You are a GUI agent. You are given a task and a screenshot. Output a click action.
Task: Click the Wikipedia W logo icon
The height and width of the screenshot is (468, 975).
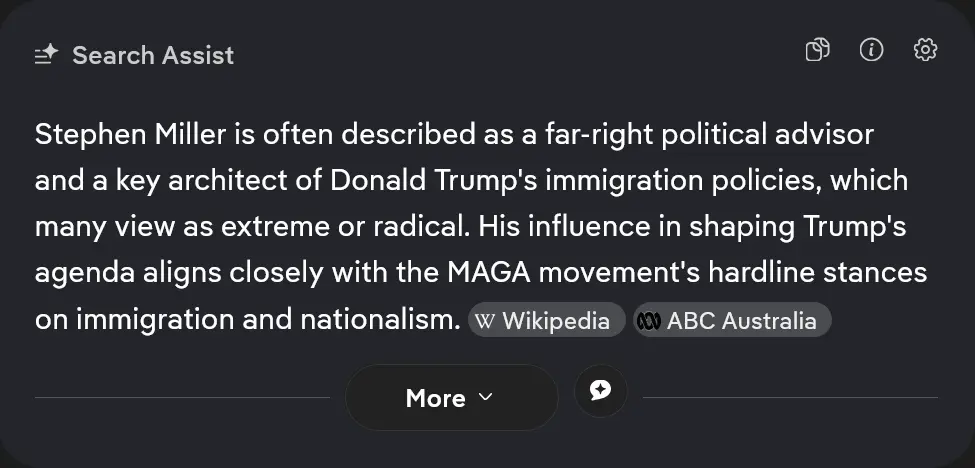(x=485, y=321)
